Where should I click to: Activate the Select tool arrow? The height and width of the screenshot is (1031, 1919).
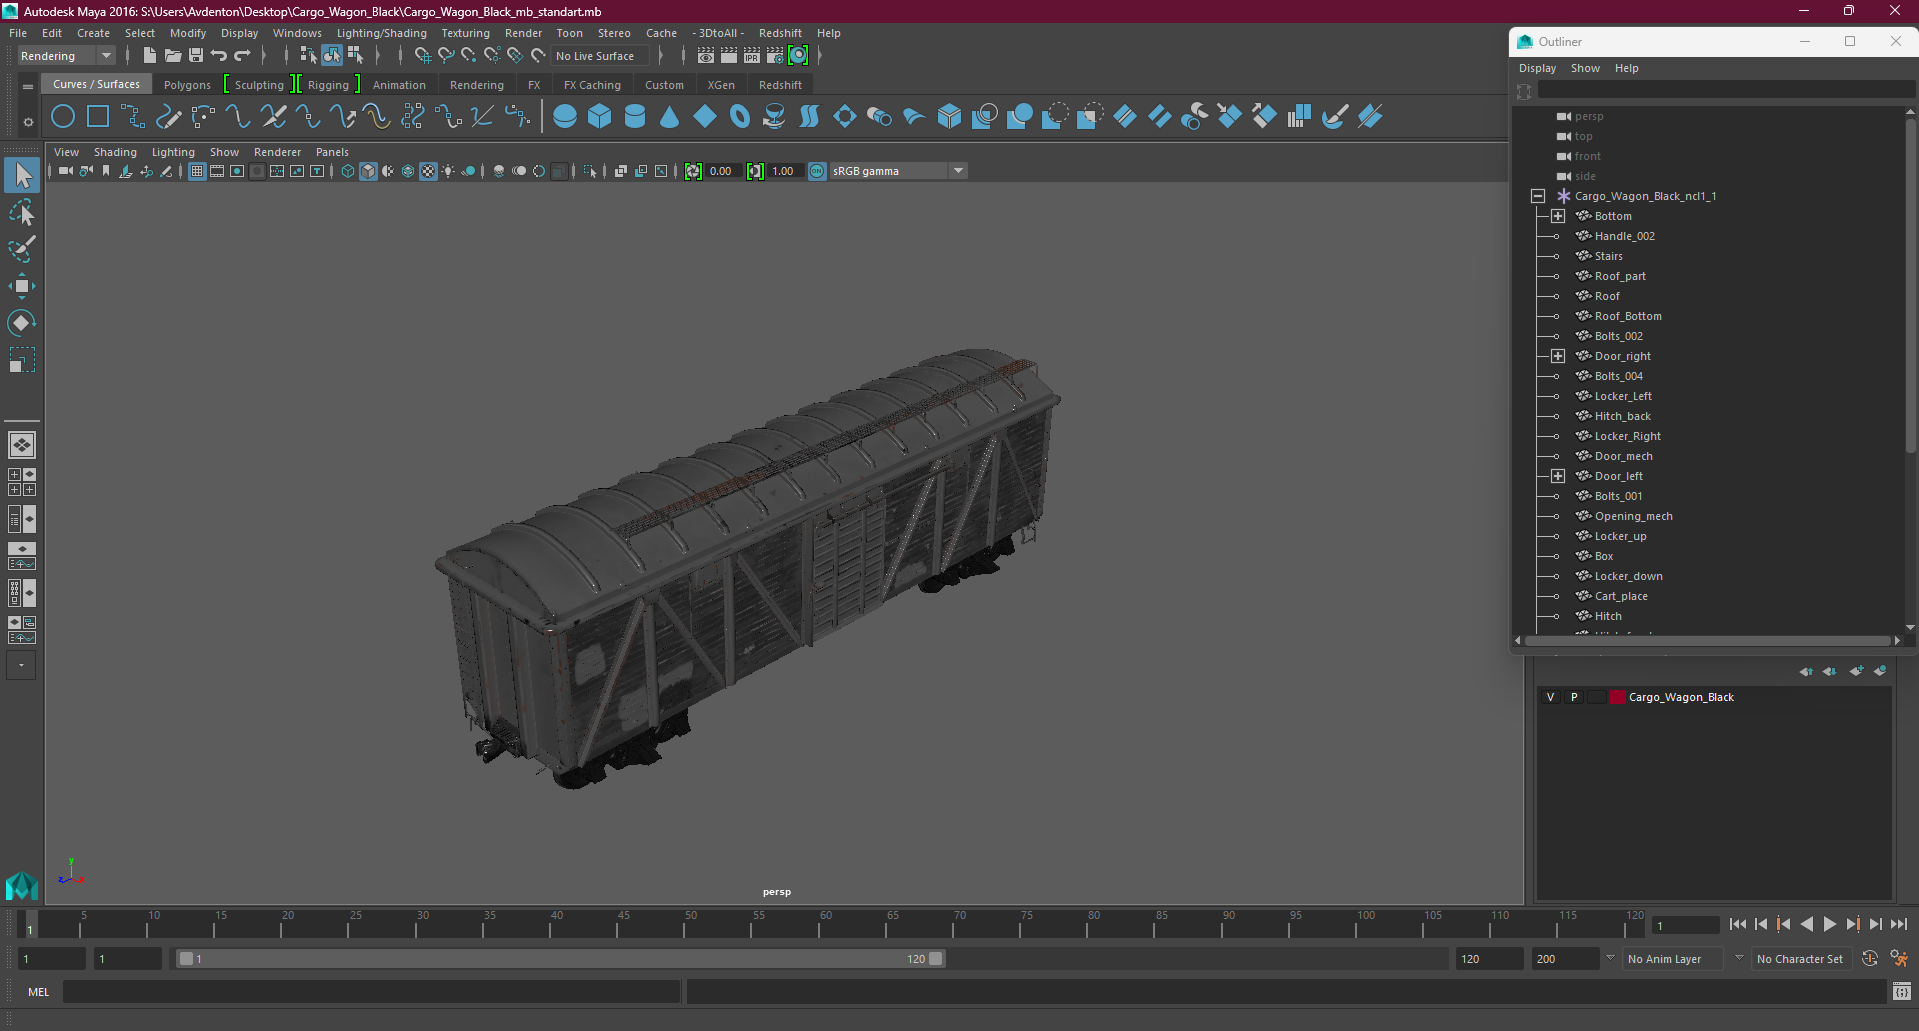(x=22, y=176)
